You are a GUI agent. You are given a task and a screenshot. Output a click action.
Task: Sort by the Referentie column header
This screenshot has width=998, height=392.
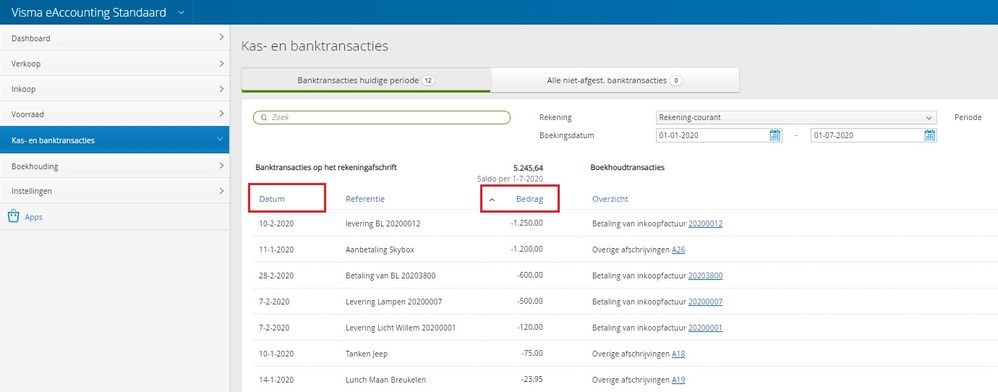click(x=365, y=199)
